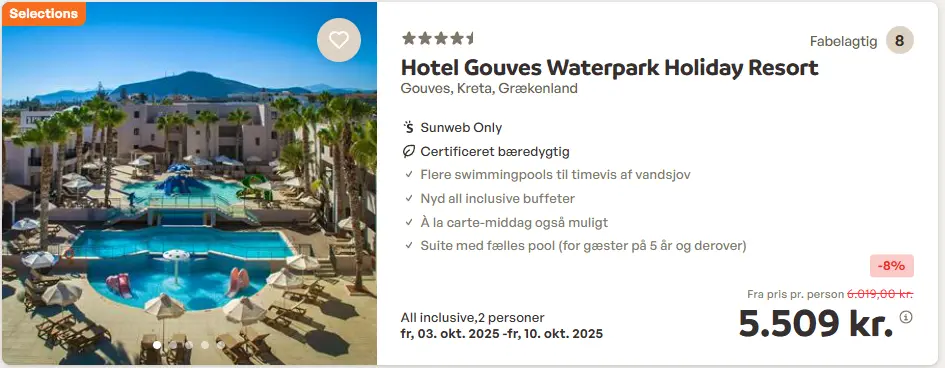The image size is (945, 368).
Task: Click the Gouves, Kreta, Grækenland location text
Action: click(x=489, y=89)
